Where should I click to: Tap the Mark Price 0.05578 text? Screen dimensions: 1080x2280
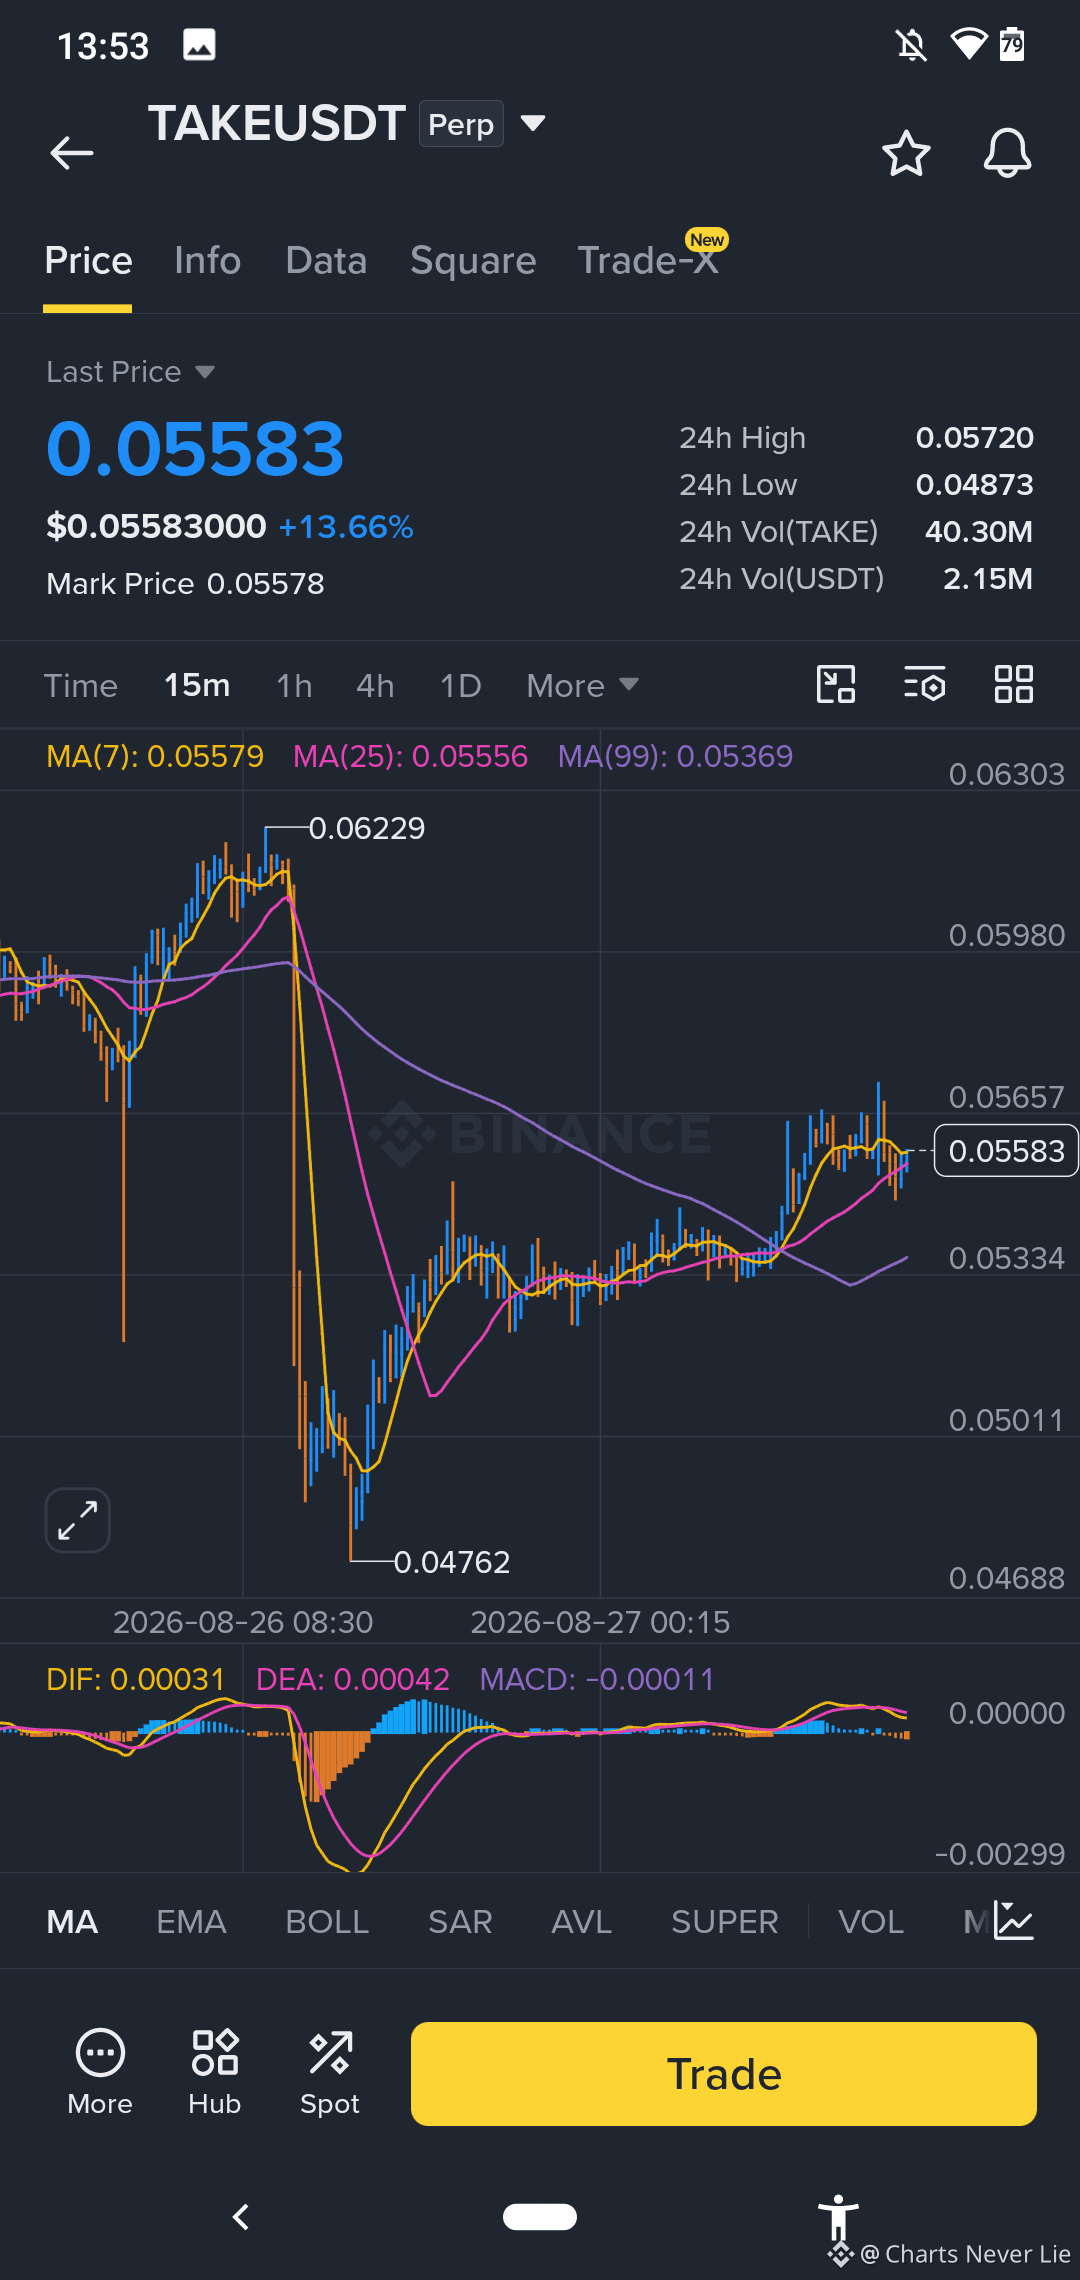[185, 584]
